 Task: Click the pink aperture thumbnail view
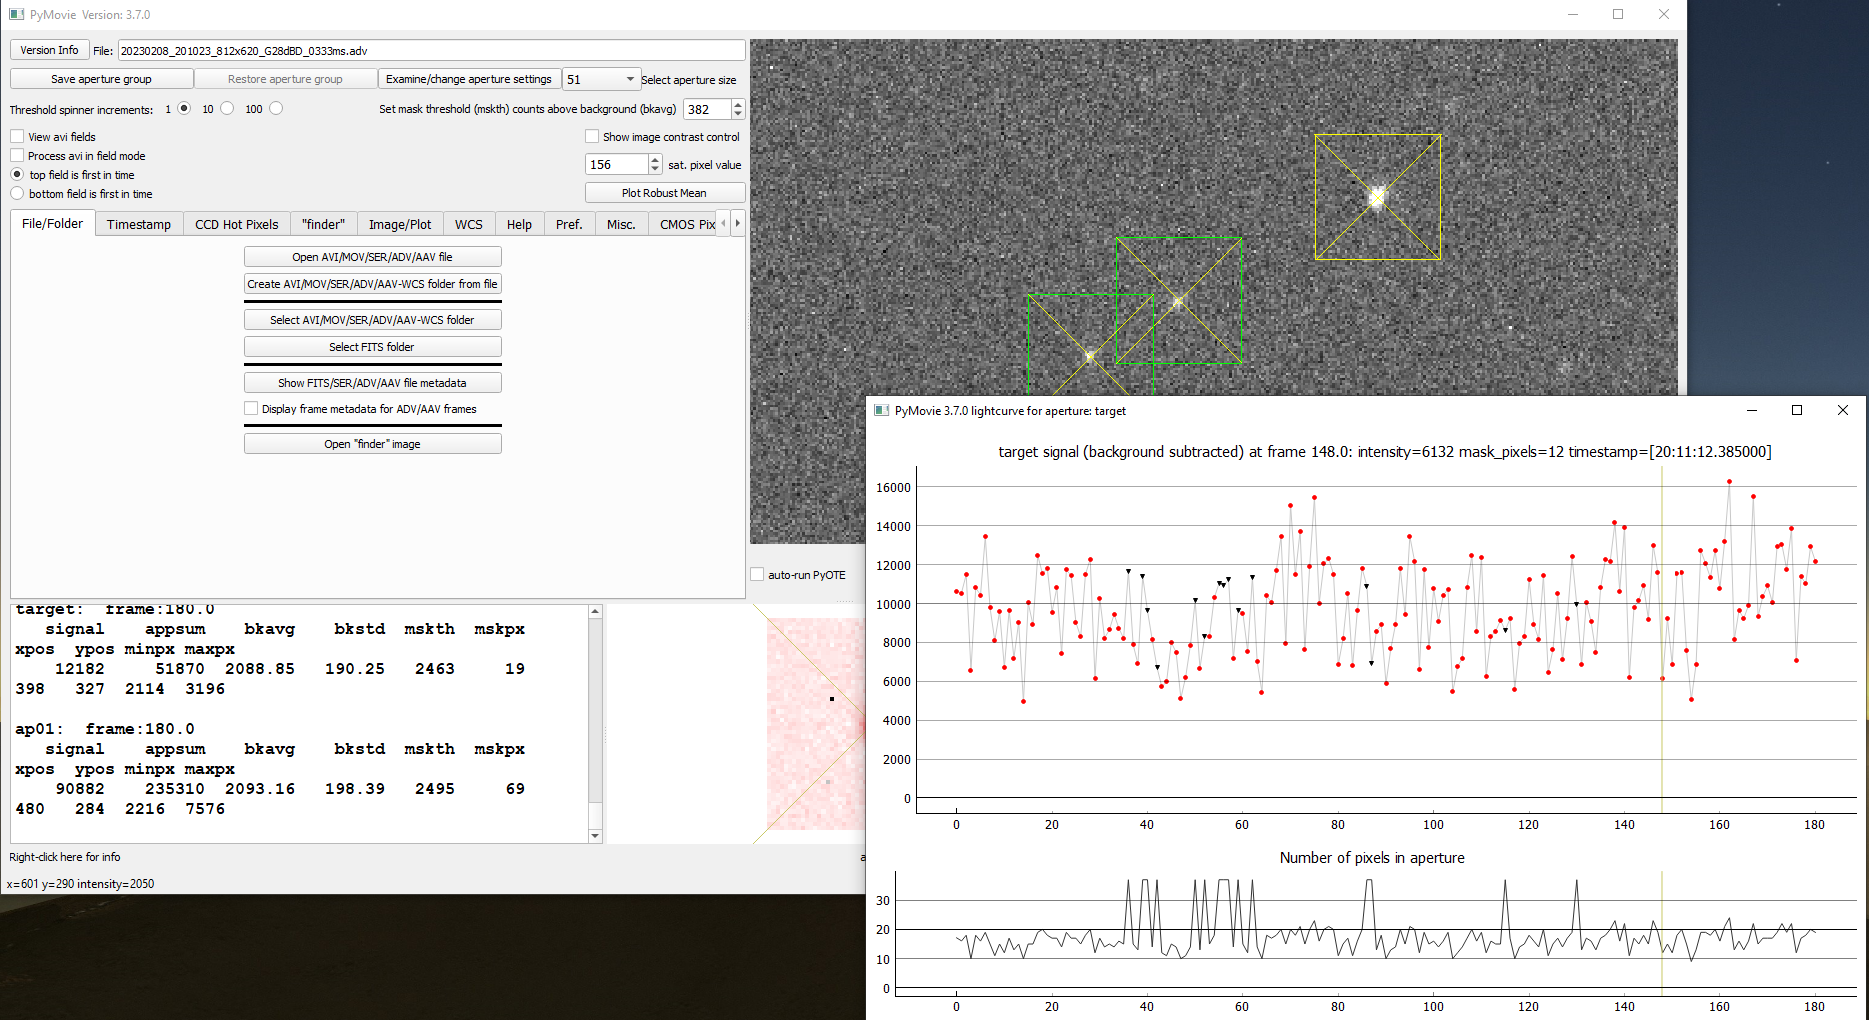pyautogui.click(x=815, y=724)
